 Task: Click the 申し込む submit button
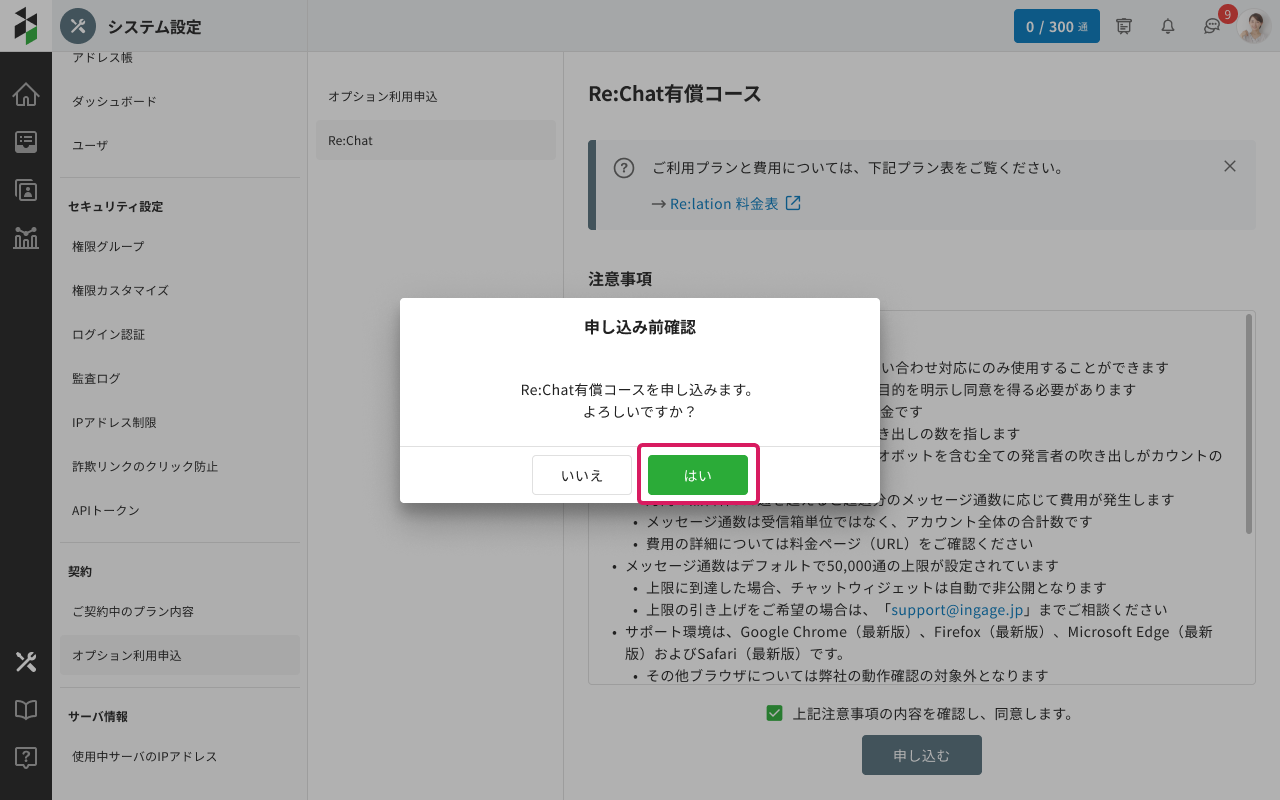922,755
